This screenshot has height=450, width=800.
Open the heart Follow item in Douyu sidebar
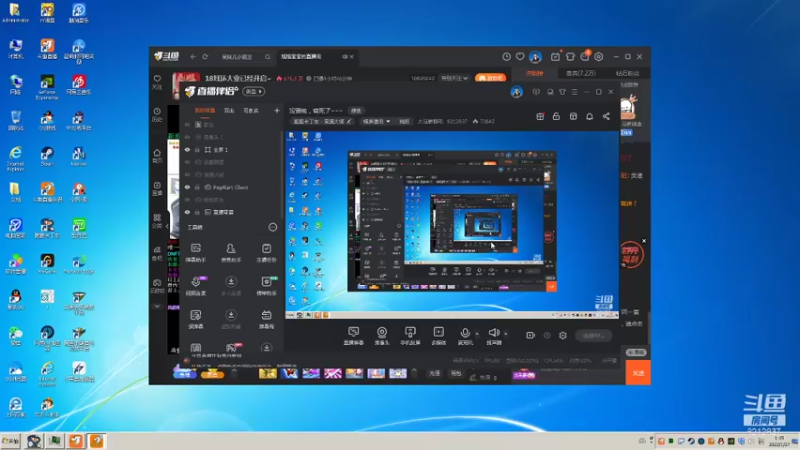click(157, 82)
